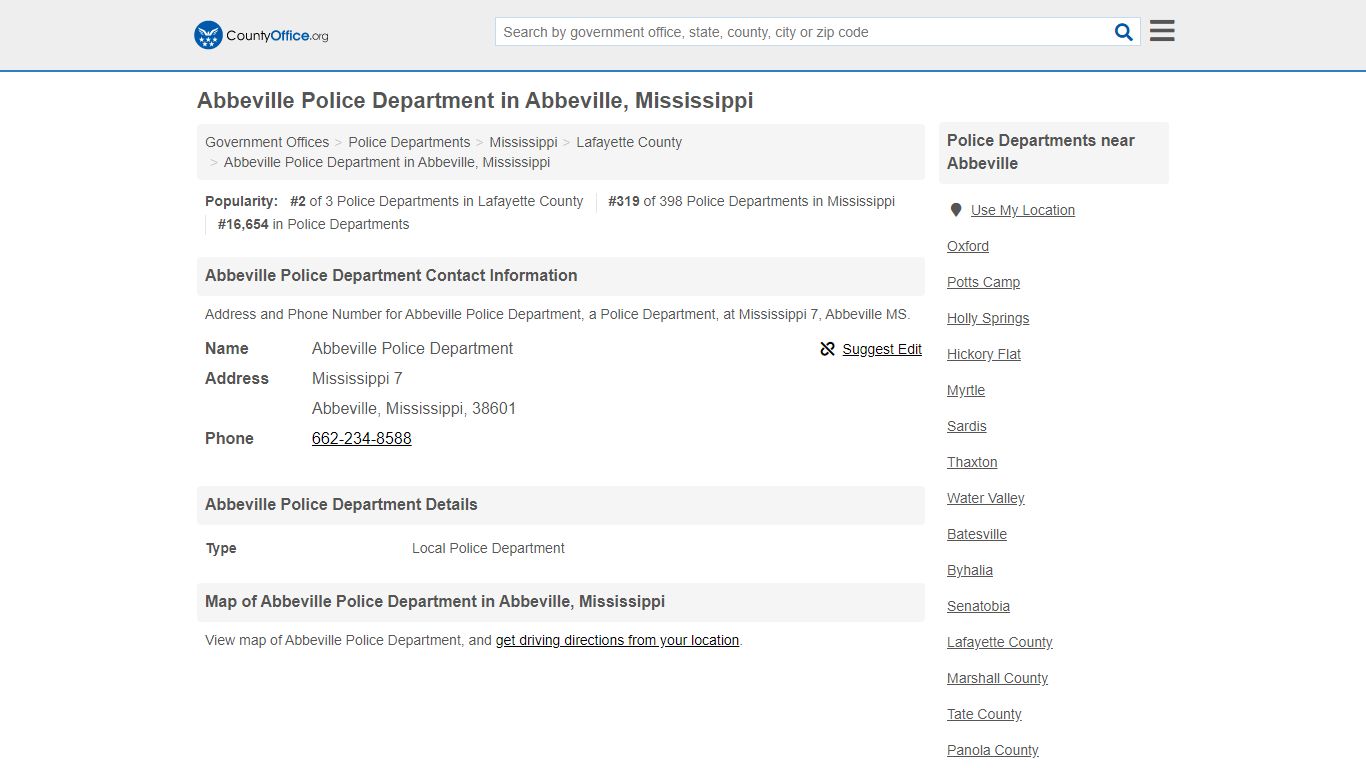Call phone number 662-234-8588
The width and height of the screenshot is (1366, 768).
click(362, 438)
